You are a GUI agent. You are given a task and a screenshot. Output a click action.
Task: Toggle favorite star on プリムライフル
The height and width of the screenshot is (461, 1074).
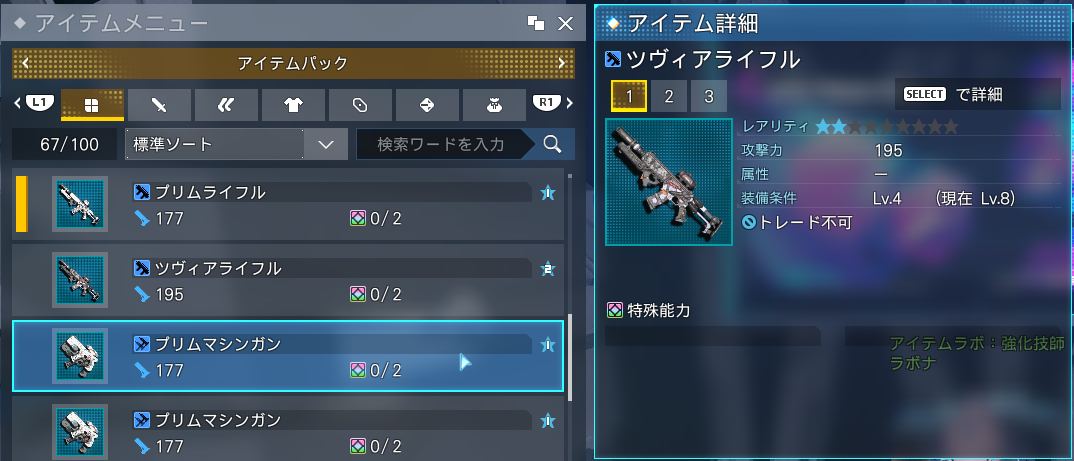point(547,194)
